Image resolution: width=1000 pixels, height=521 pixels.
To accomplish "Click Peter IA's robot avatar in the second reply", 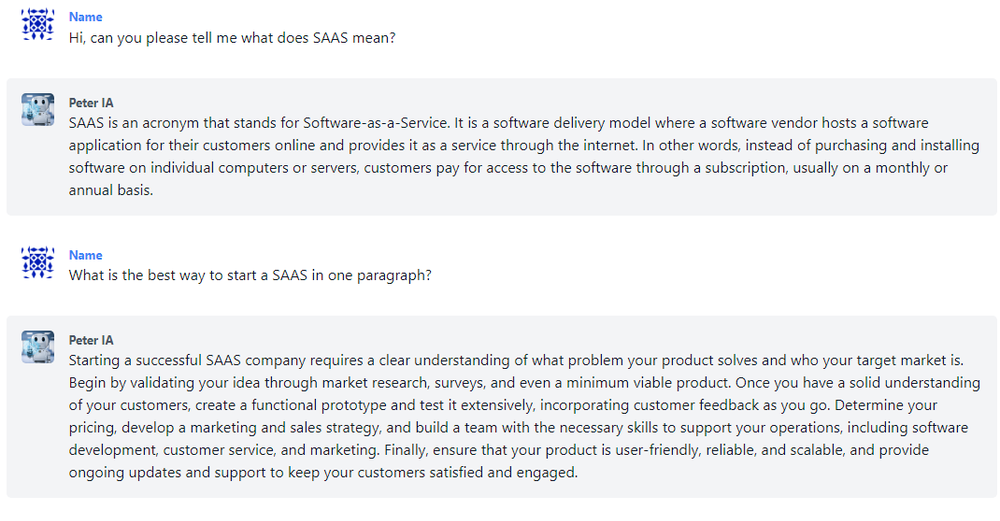I will (38, 347).
